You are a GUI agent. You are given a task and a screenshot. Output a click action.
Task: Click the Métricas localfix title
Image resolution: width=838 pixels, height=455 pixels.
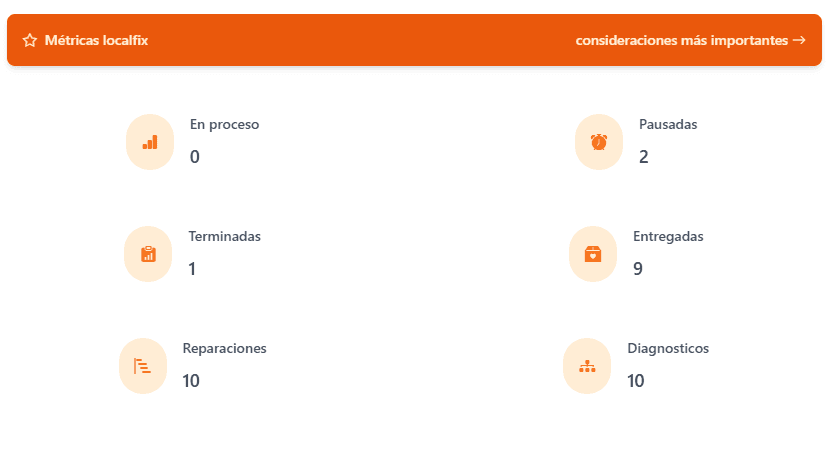coord(96,41)
